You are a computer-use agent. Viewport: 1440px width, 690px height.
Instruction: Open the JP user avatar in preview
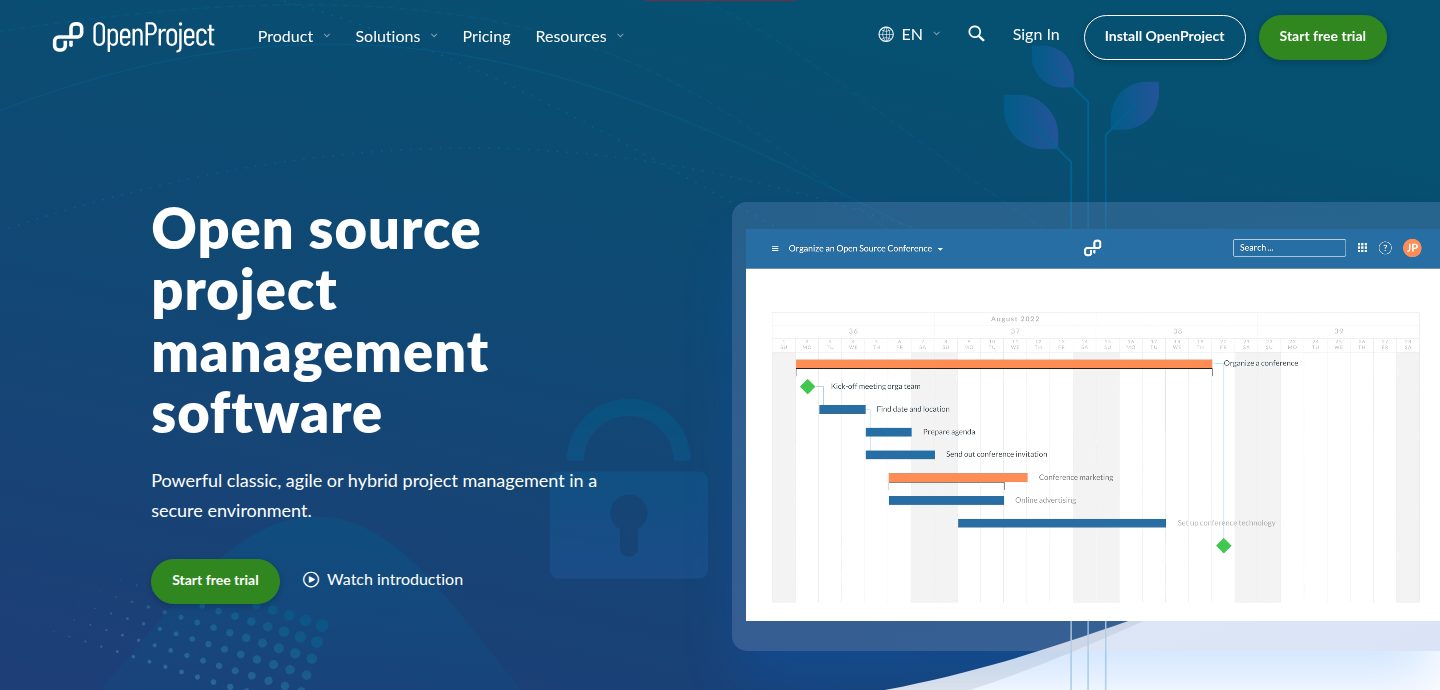point(1412,248)
